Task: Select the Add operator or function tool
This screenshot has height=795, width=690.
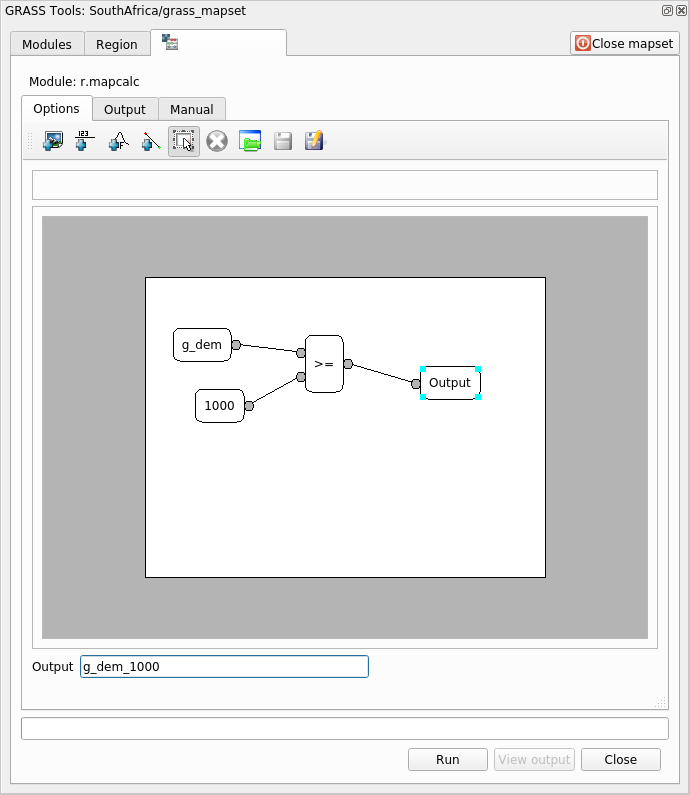Action: point(118,142)
